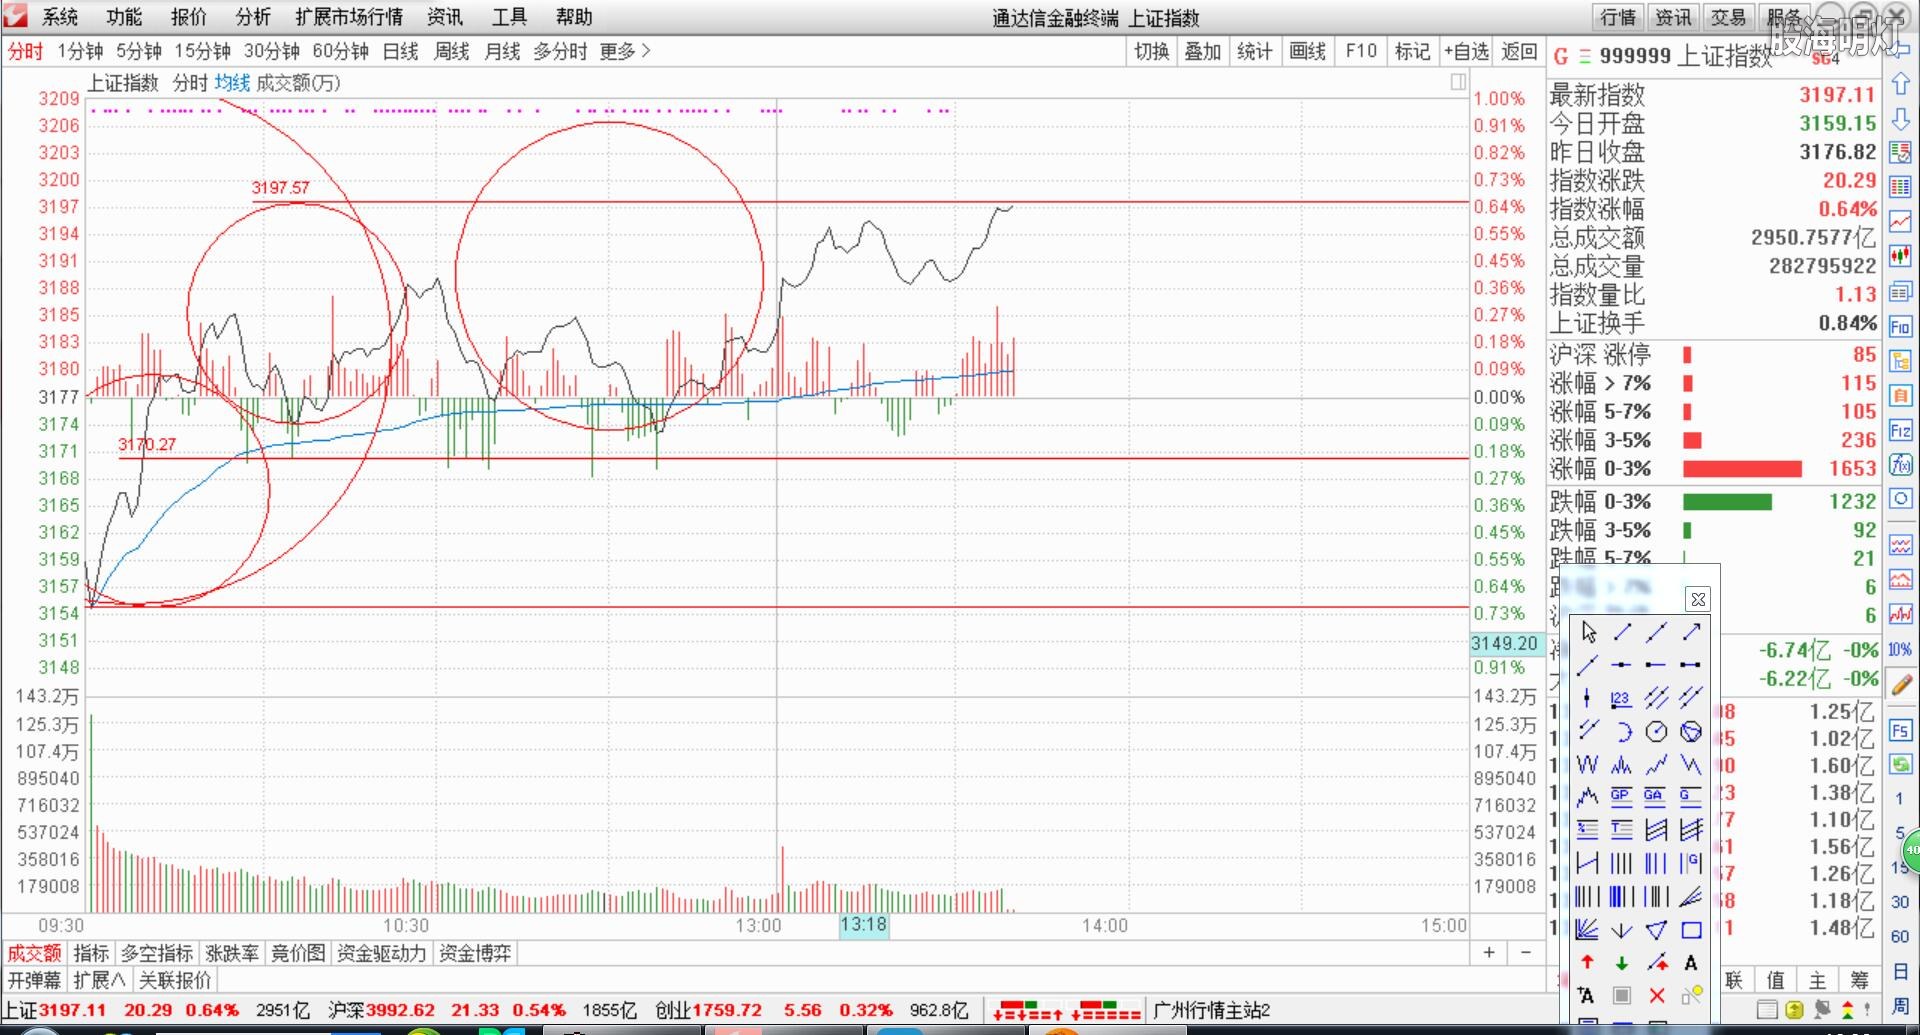
Task: Click the 10% sidebar button
Action: click(x=1900, y=650)
